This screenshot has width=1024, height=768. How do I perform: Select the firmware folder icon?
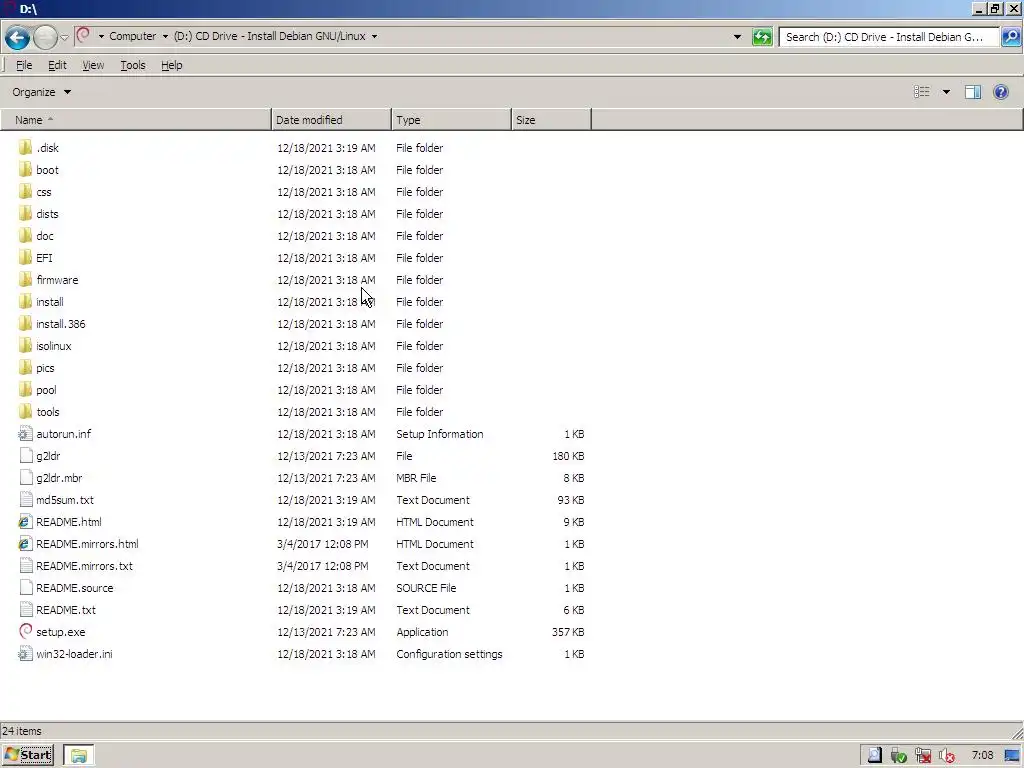click(25, 280)
